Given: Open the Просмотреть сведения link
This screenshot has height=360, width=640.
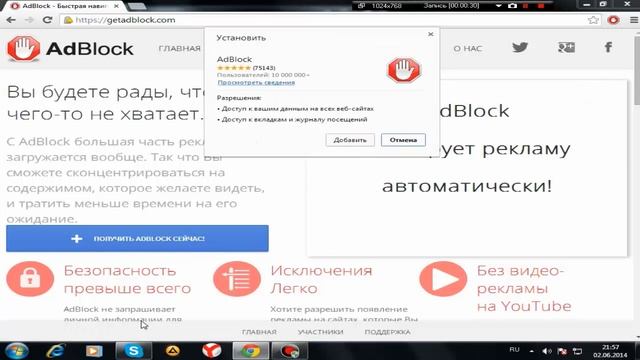Looking at the screenshot, I should [x=256, y=82].
